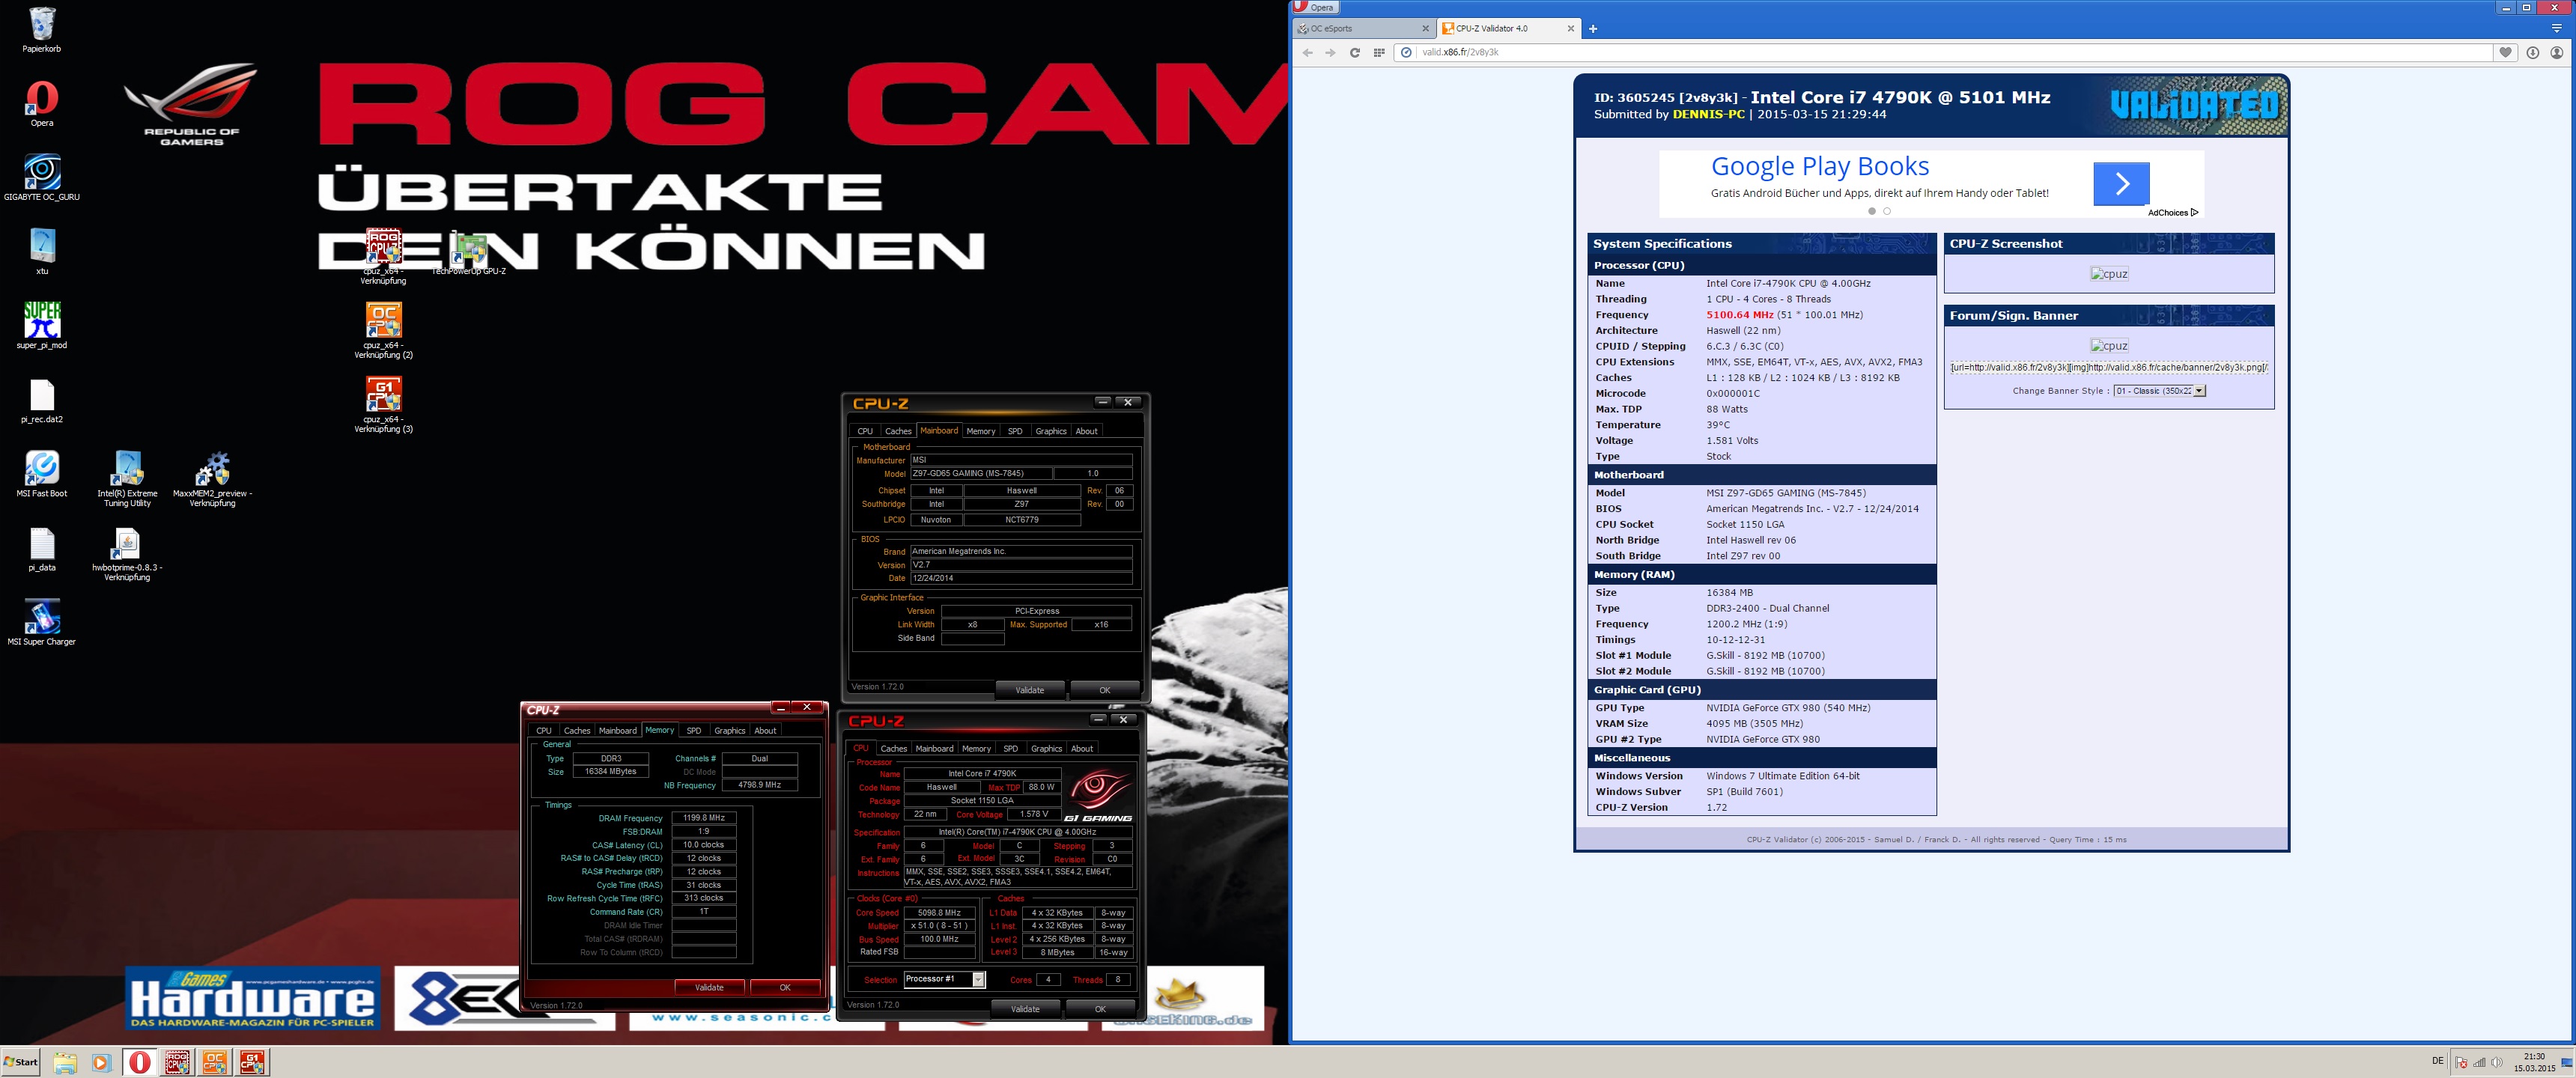Open About tab in orange Mainboard CPU-Z

tap(1086, 431)
